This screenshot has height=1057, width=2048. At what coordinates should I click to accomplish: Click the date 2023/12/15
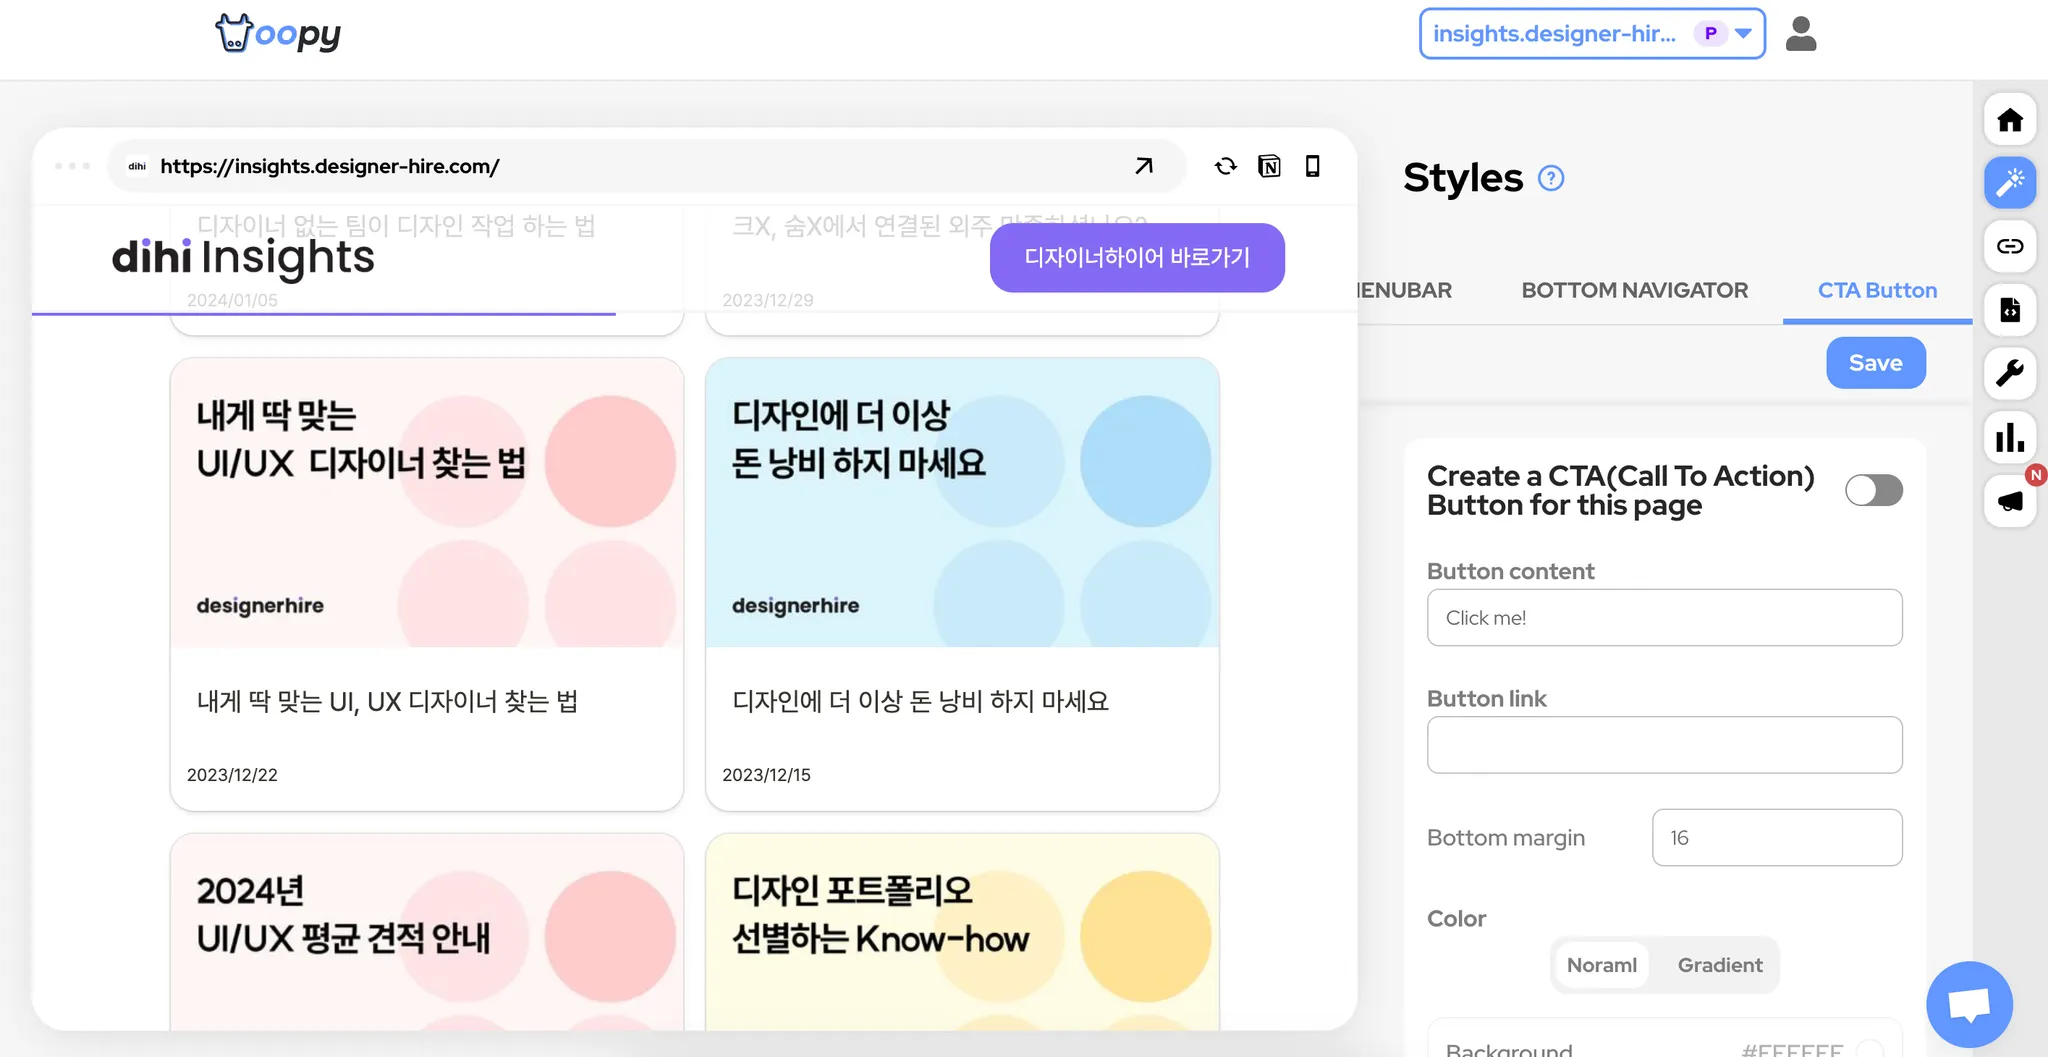coord(767,775)
